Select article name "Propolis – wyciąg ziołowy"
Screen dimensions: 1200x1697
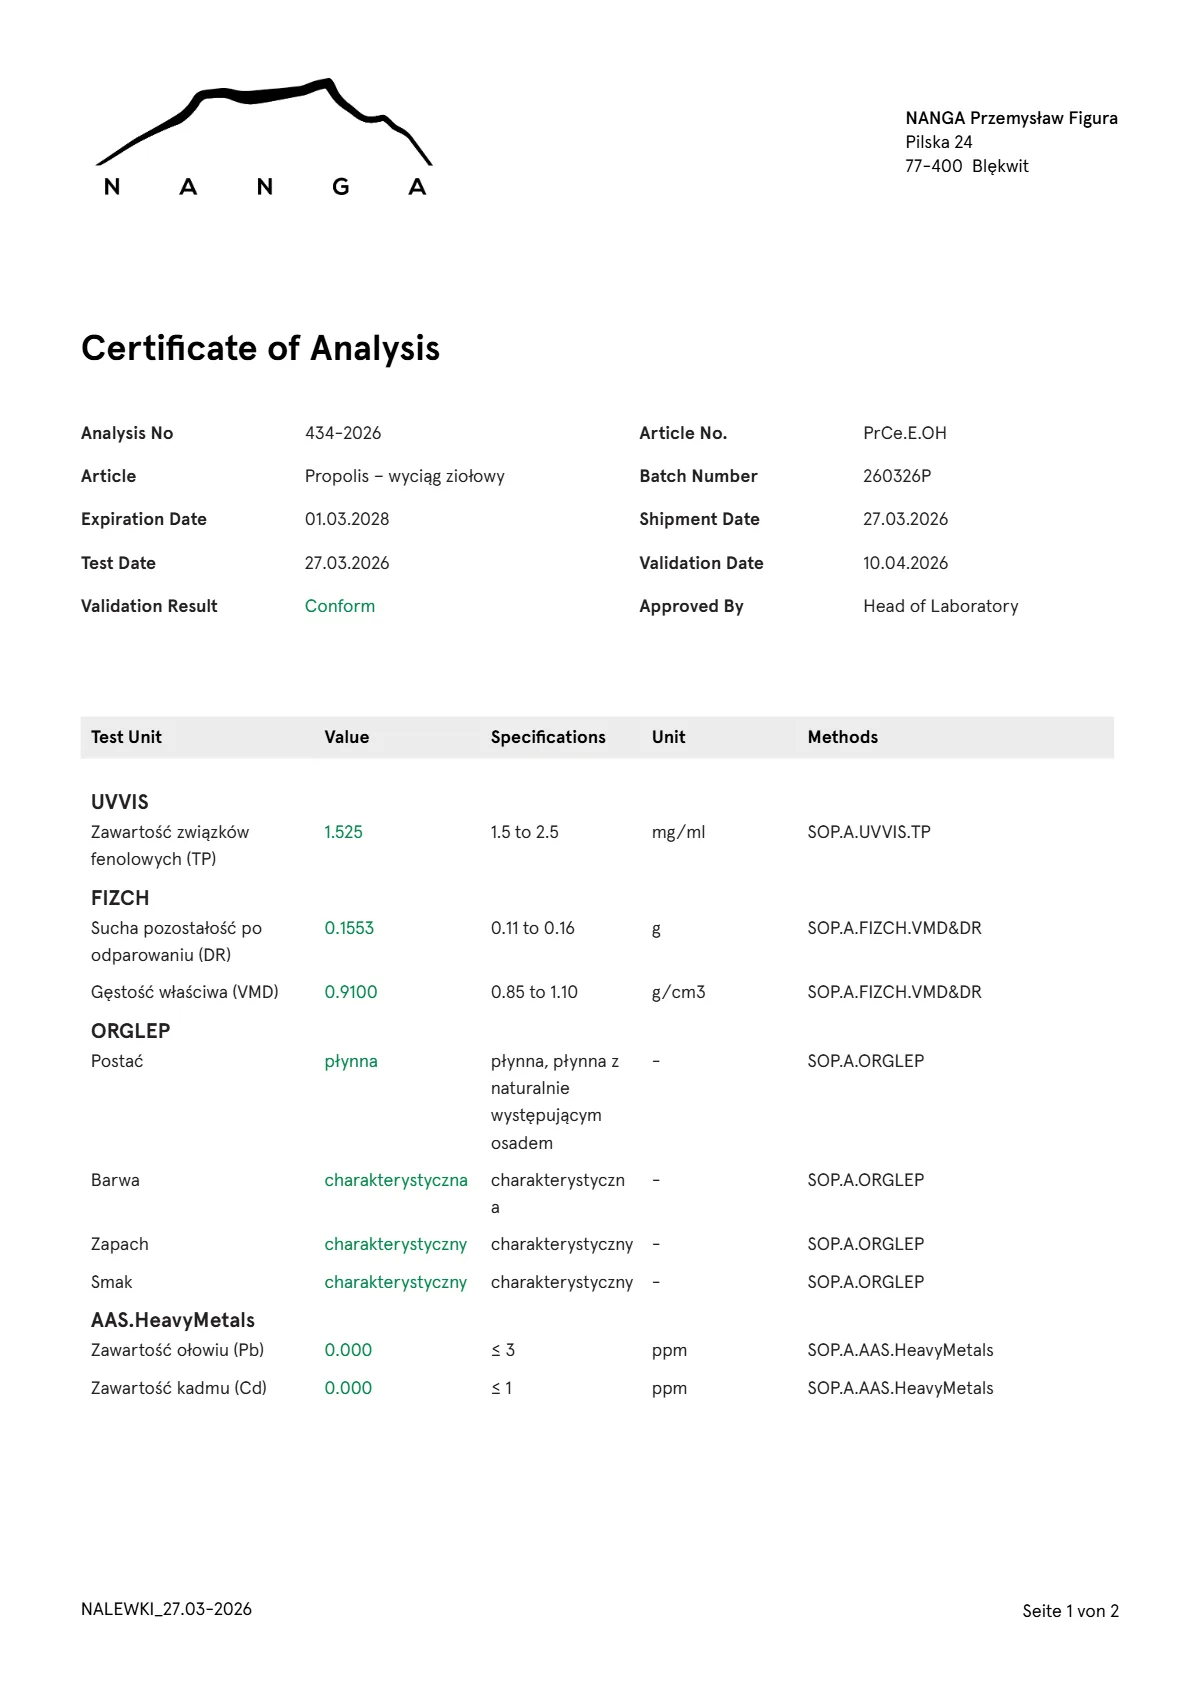405,476
